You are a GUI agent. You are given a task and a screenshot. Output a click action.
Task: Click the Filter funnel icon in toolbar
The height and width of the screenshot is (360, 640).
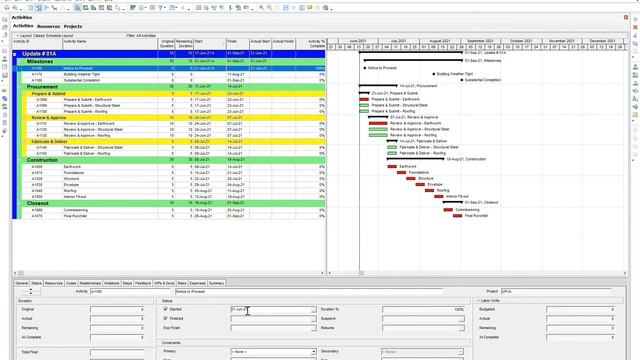click(160, 8)
